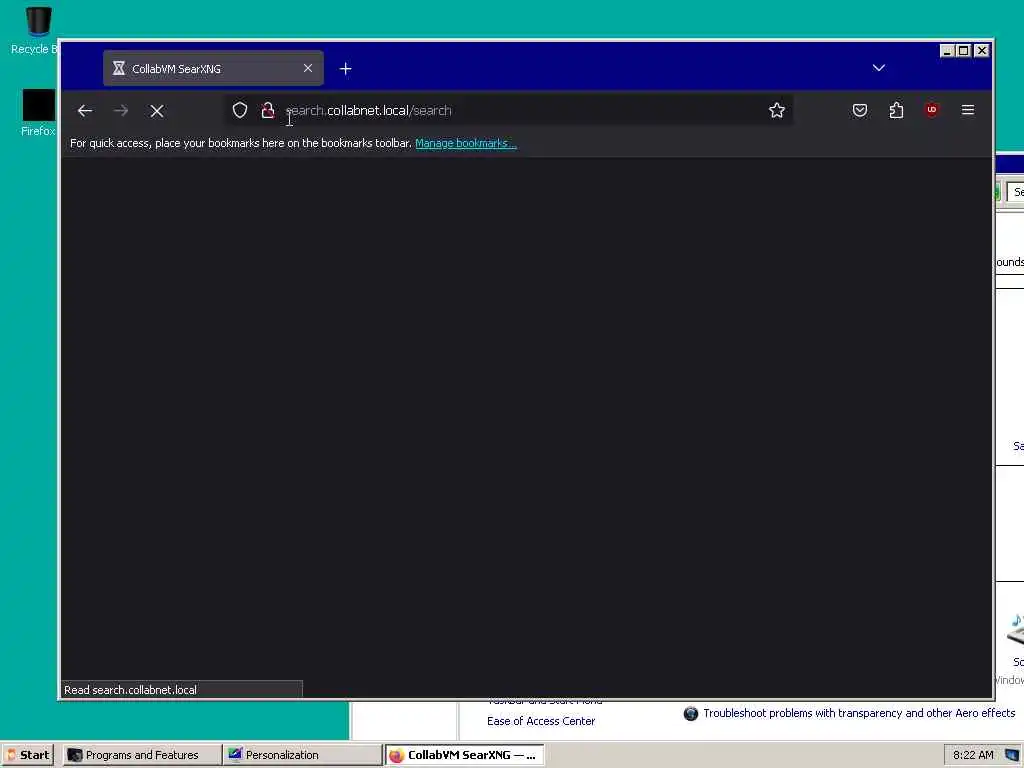The width and height of the screenshot is (1024, 768).
Task: Open the Manage bookmarks link
Action: 466,143
